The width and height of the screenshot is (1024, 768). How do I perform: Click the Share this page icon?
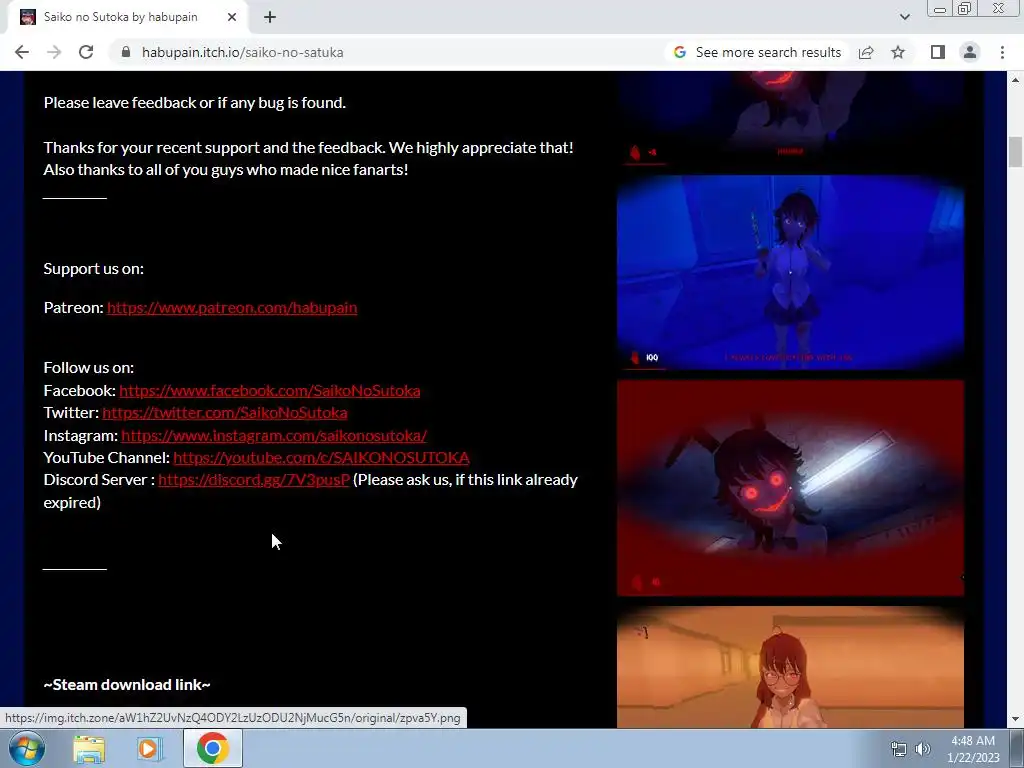click(866, 52)
